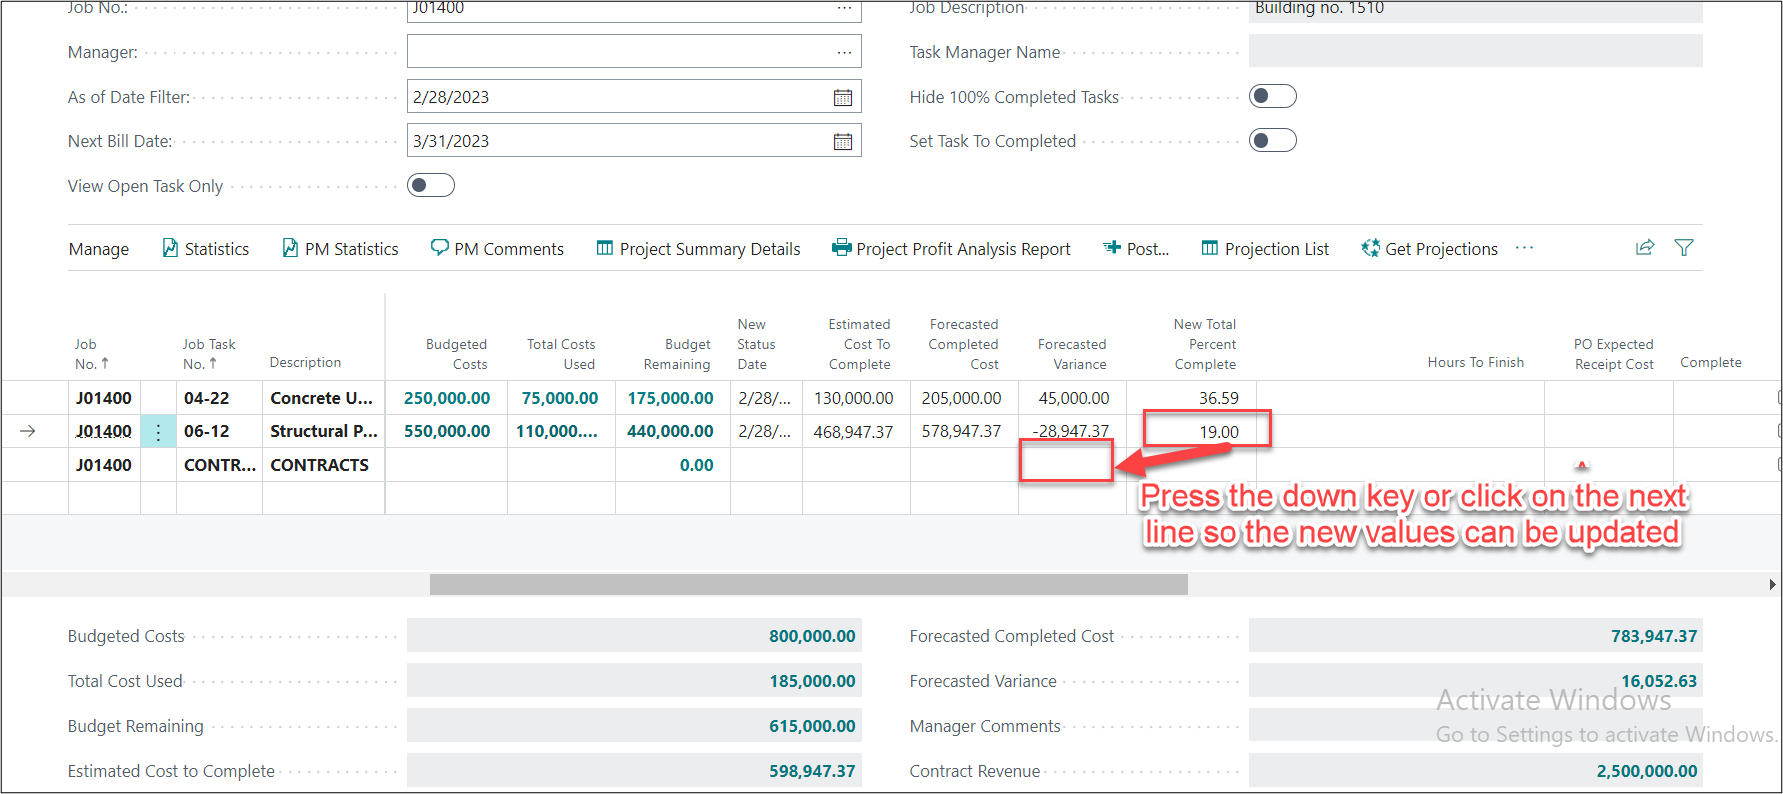Expand more toolbar actions ellipsis
Viewport: 1783px width, 794px height.
(x=1524, y=248)
